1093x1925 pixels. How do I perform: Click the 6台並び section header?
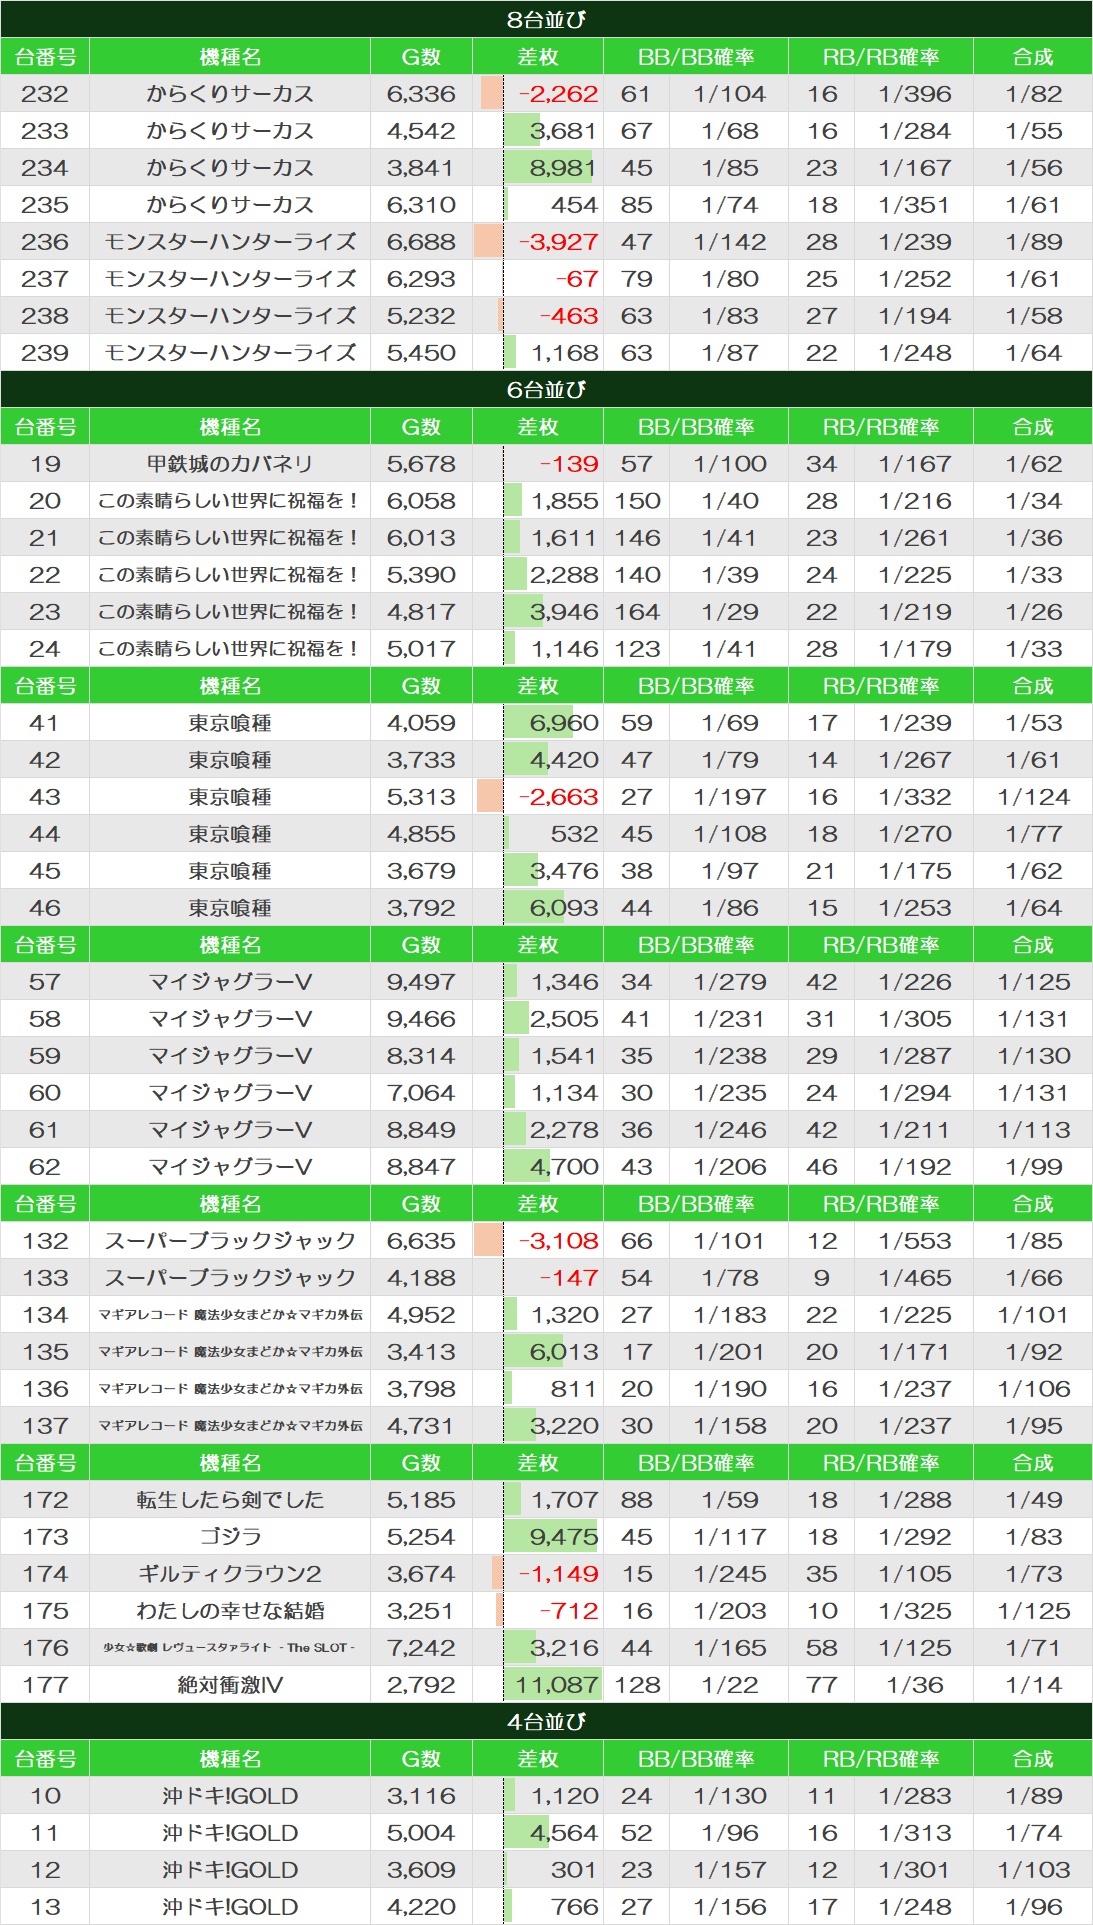pos(546,389)
